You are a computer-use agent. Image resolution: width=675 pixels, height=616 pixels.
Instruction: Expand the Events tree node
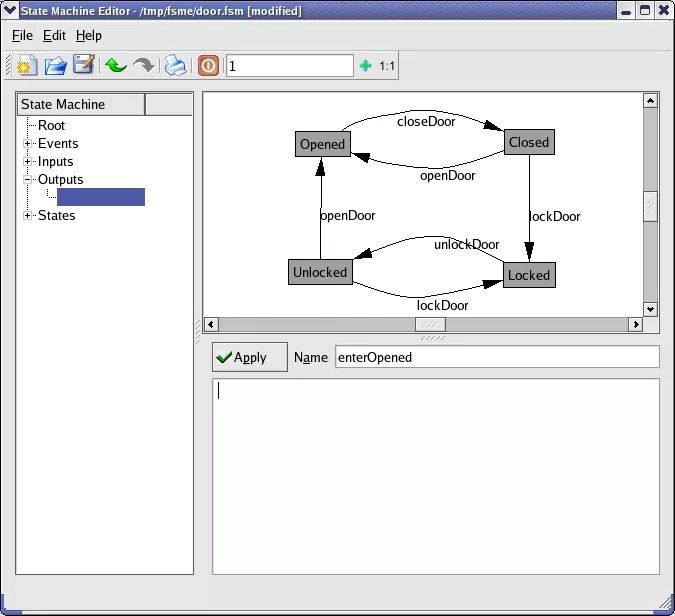click(28, 143)
